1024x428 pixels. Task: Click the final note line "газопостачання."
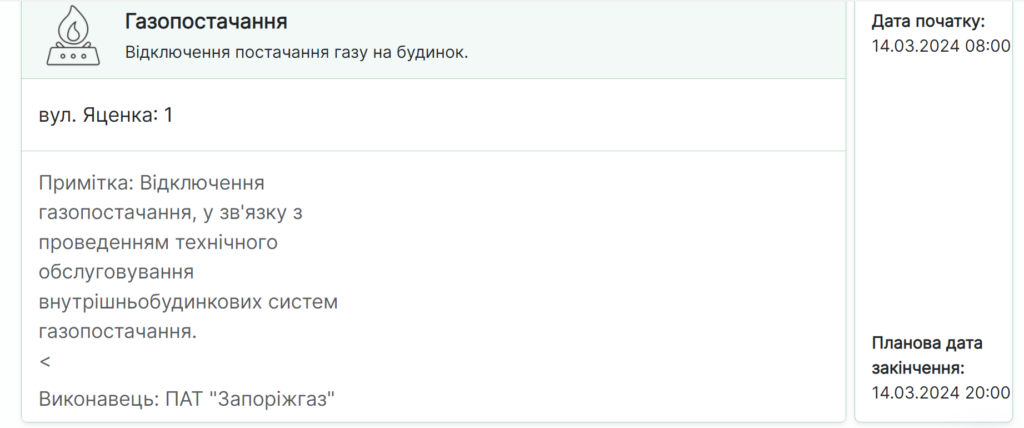click(117, 330)
